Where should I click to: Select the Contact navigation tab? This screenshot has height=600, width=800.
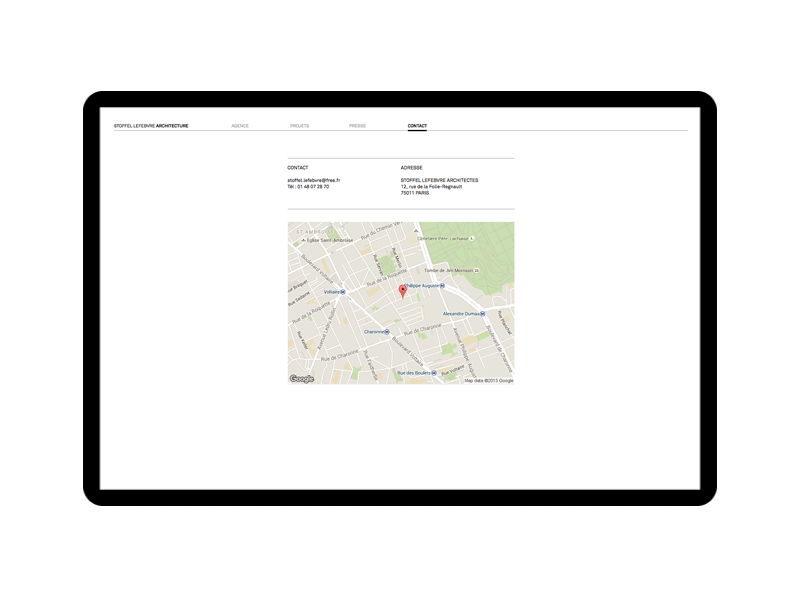[x=417, y=126]
